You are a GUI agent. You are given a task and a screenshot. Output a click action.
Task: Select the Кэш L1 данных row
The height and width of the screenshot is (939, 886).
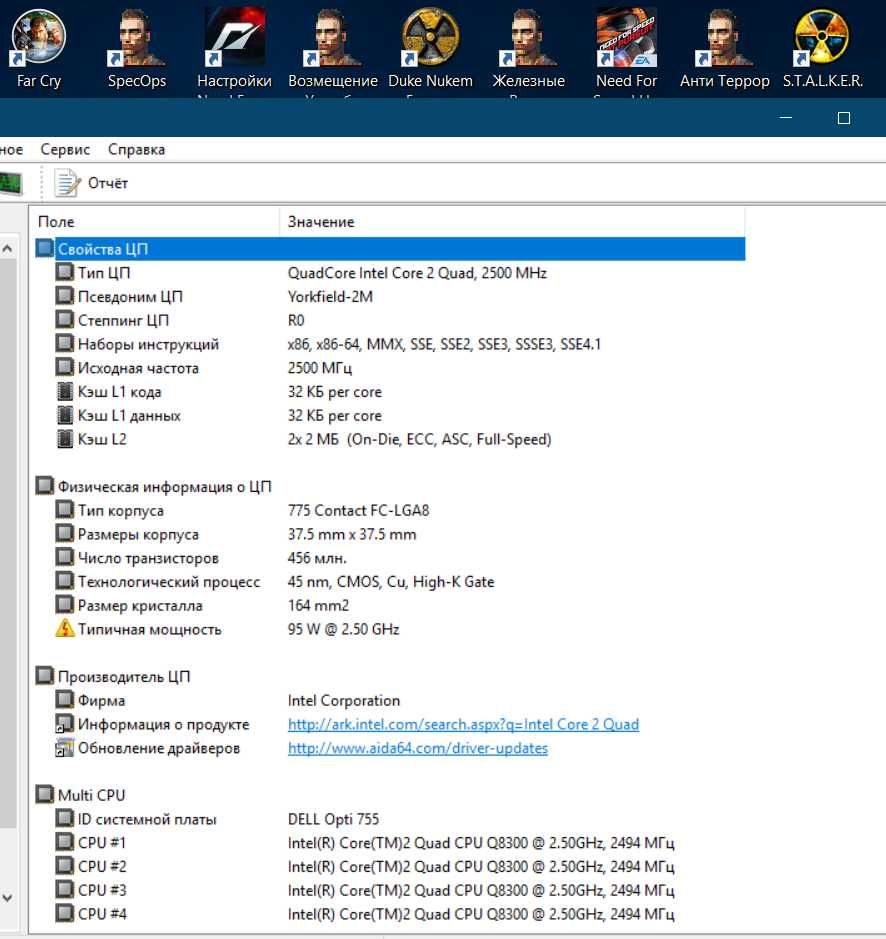pyautogui.click(x=390, y=415)
